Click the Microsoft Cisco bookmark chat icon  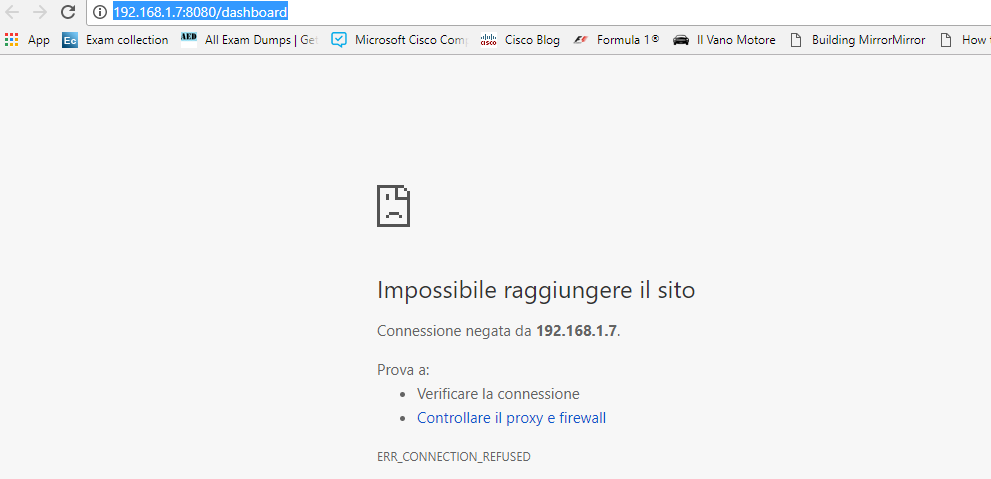coord(339,40)
